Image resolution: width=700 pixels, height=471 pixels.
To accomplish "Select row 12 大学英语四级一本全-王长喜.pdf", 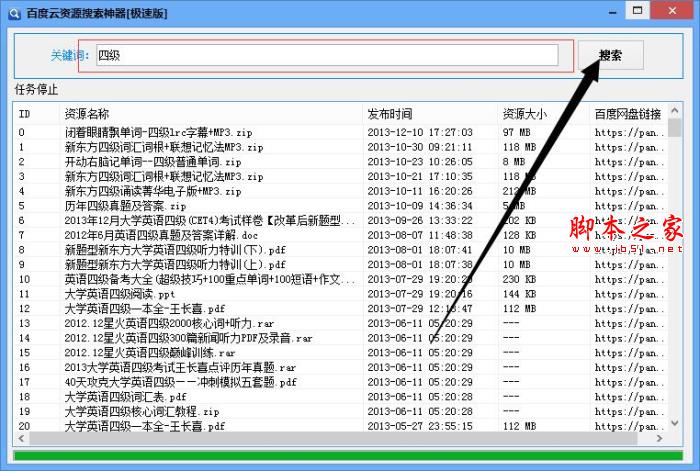I will 341,308.
